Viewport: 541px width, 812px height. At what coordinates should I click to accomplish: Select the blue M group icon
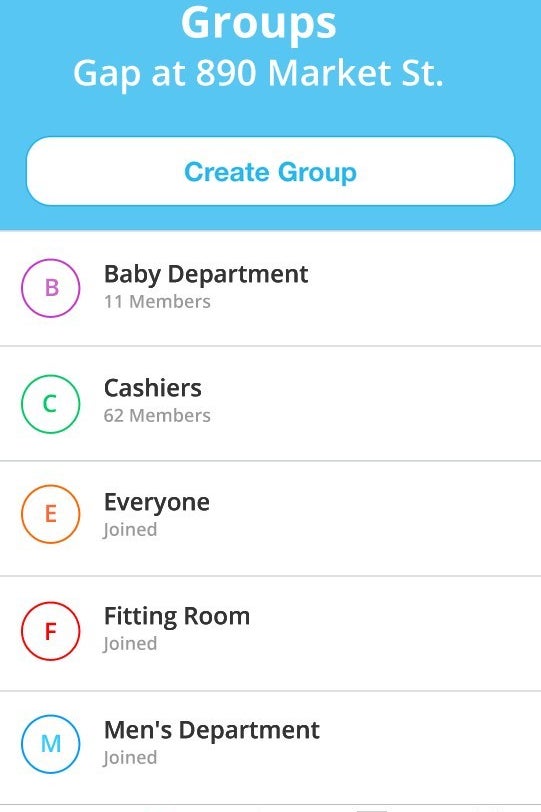click(51, 744)
